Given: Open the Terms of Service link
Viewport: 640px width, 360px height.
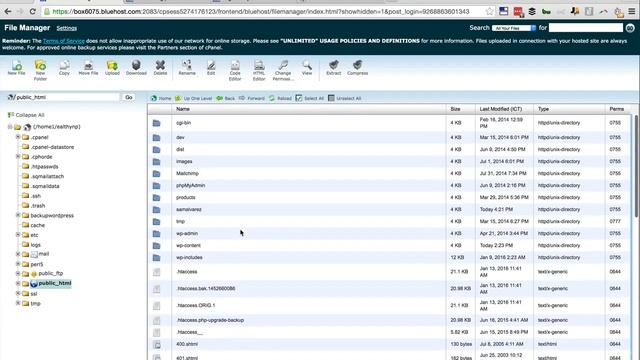Looking at the screenshot, I should click(x=64, y=41).
